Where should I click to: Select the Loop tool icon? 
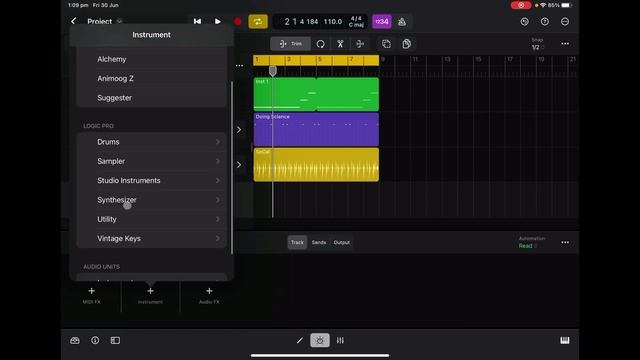320,44
